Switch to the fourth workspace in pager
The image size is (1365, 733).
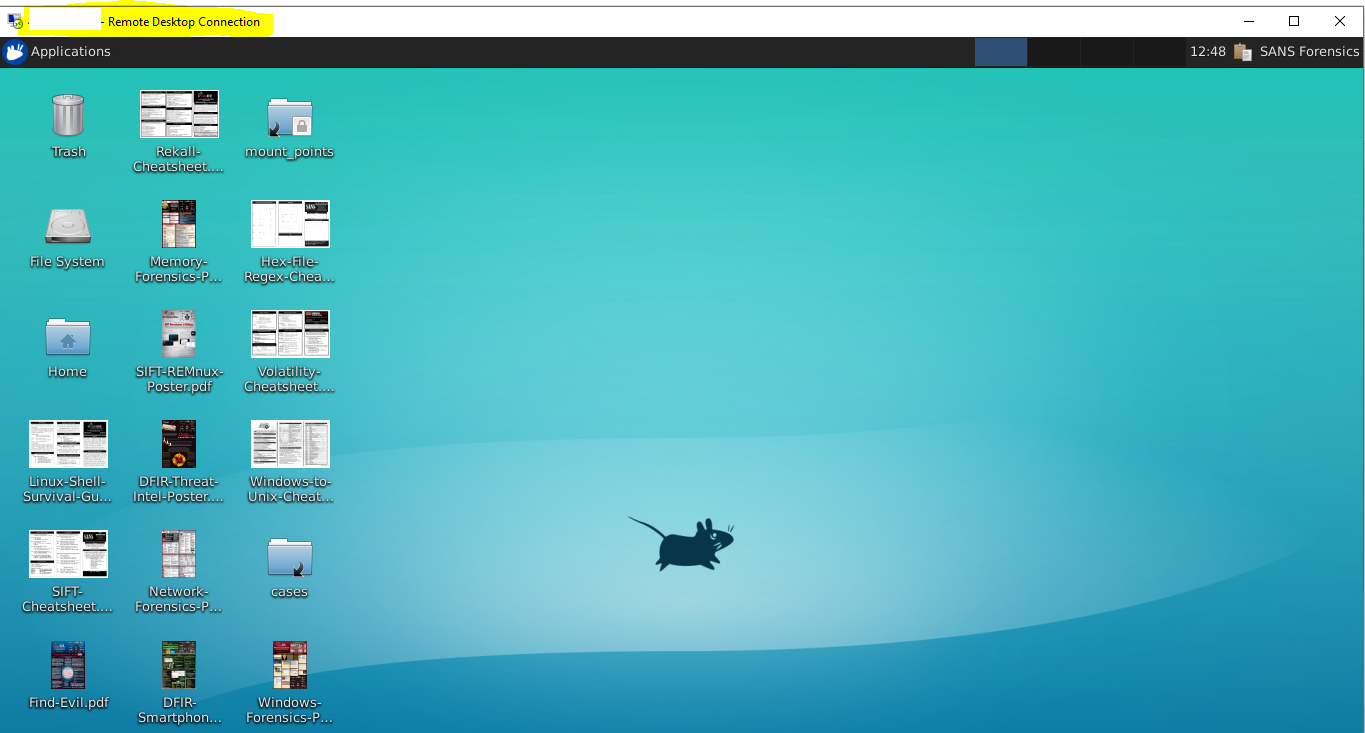[x=1159, y=52]
